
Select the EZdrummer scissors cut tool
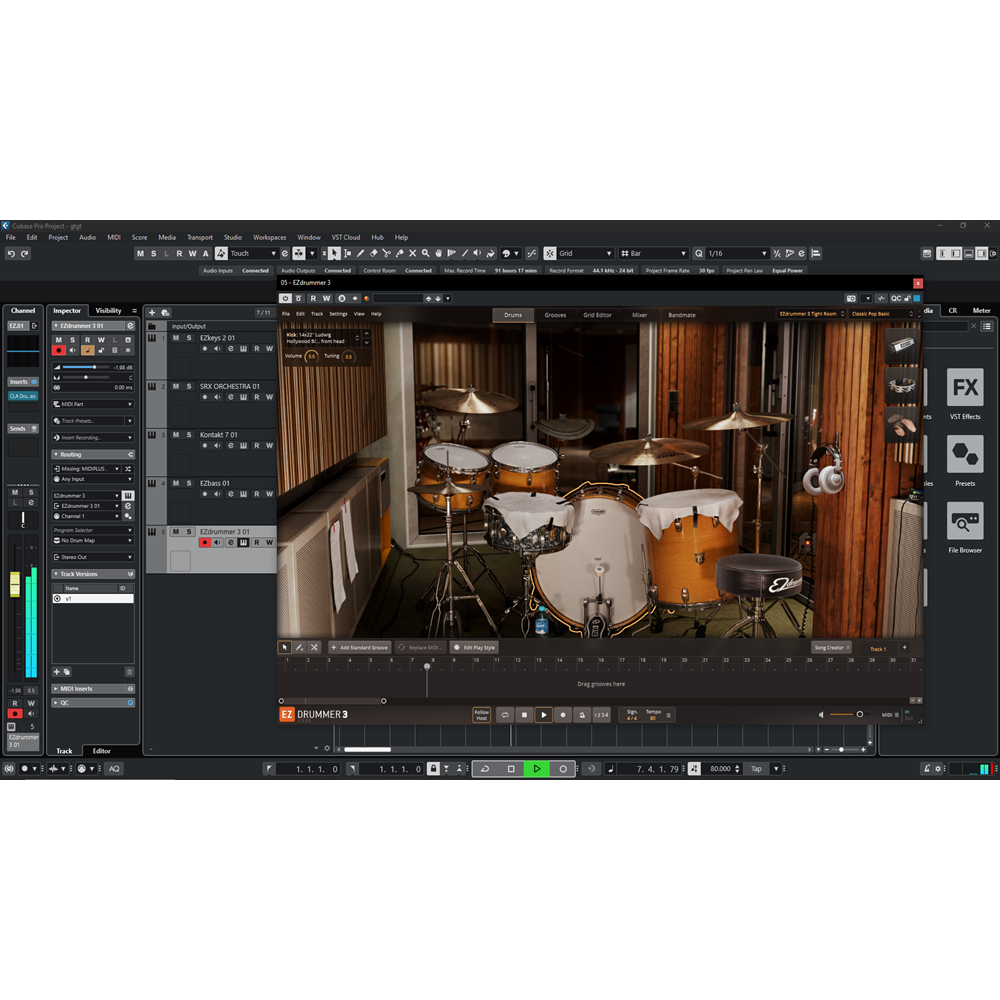[314, 647]
